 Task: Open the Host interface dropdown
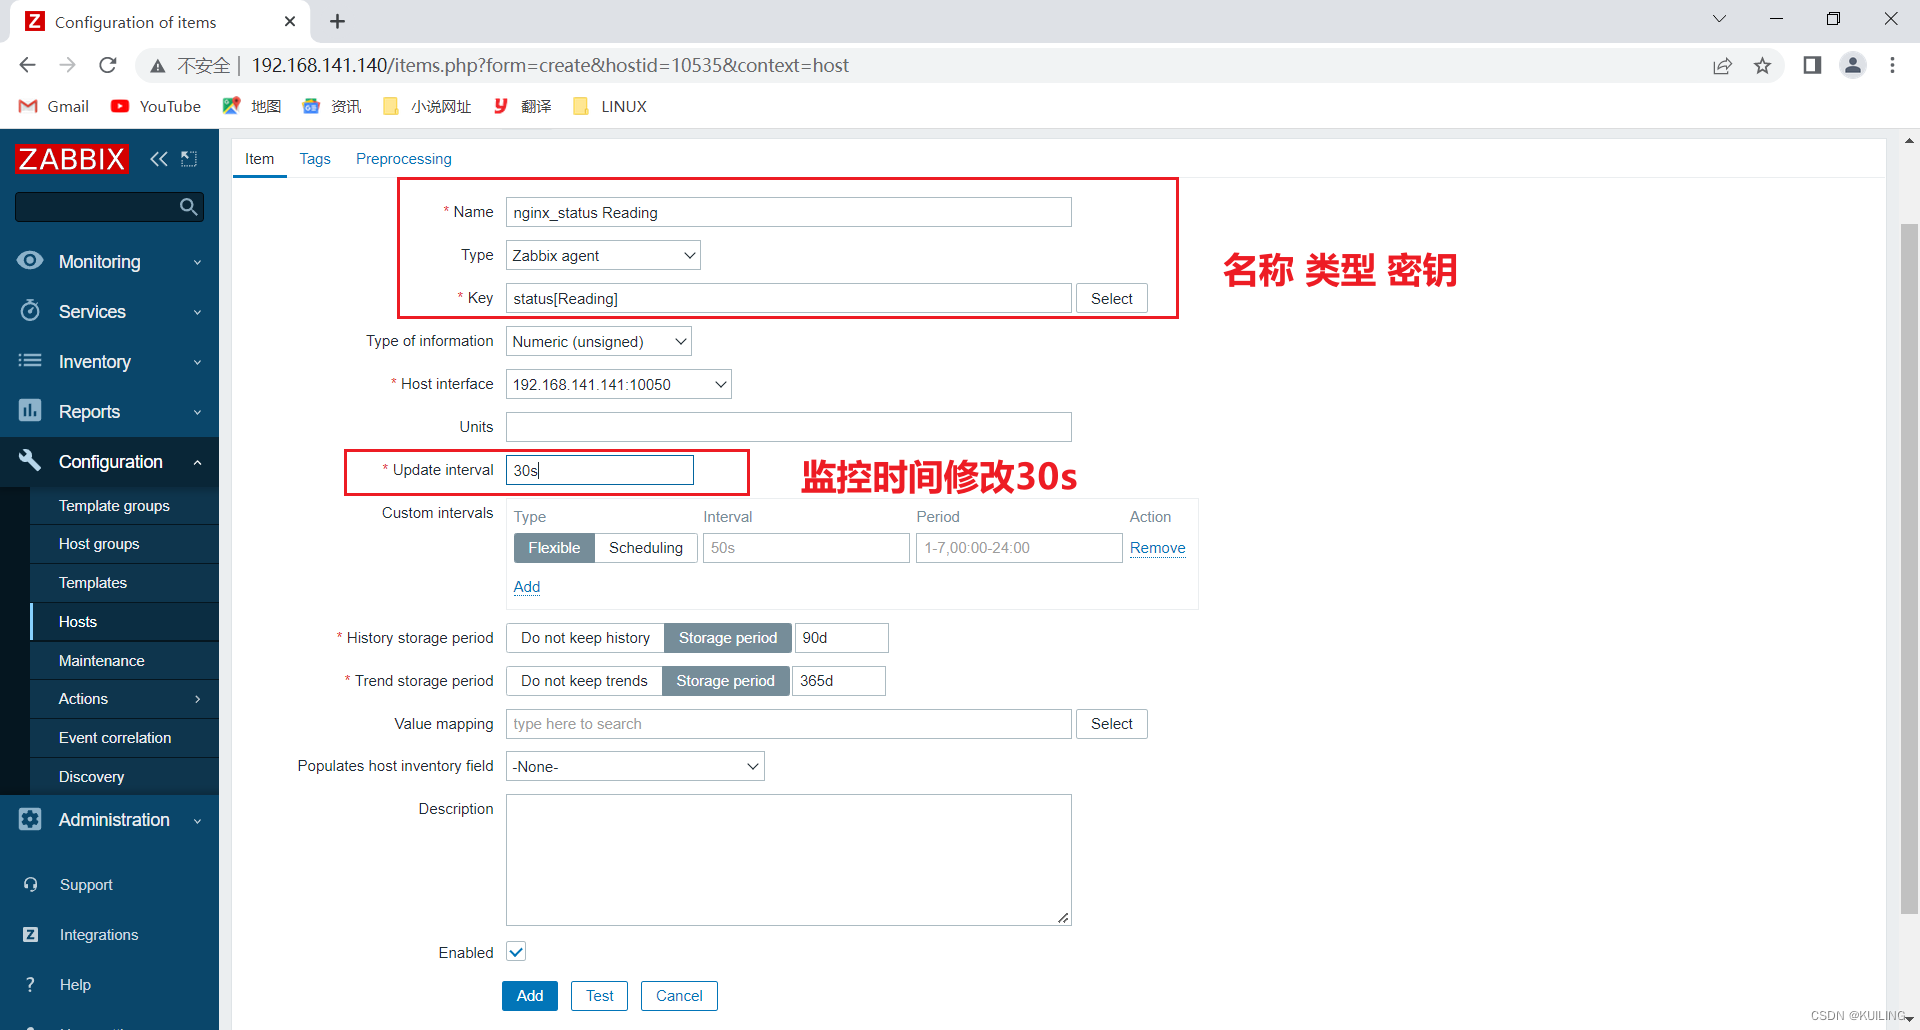pyautogui.click(x=619, y=384)
